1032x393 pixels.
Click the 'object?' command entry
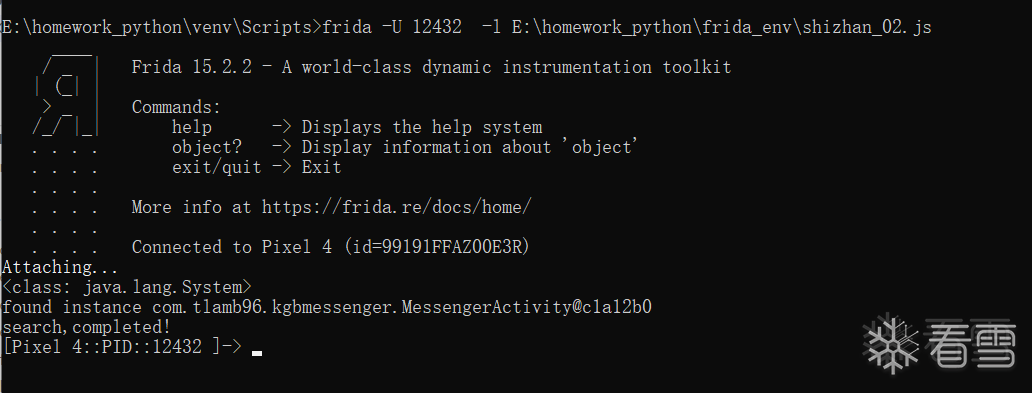(x=207, y=147)
